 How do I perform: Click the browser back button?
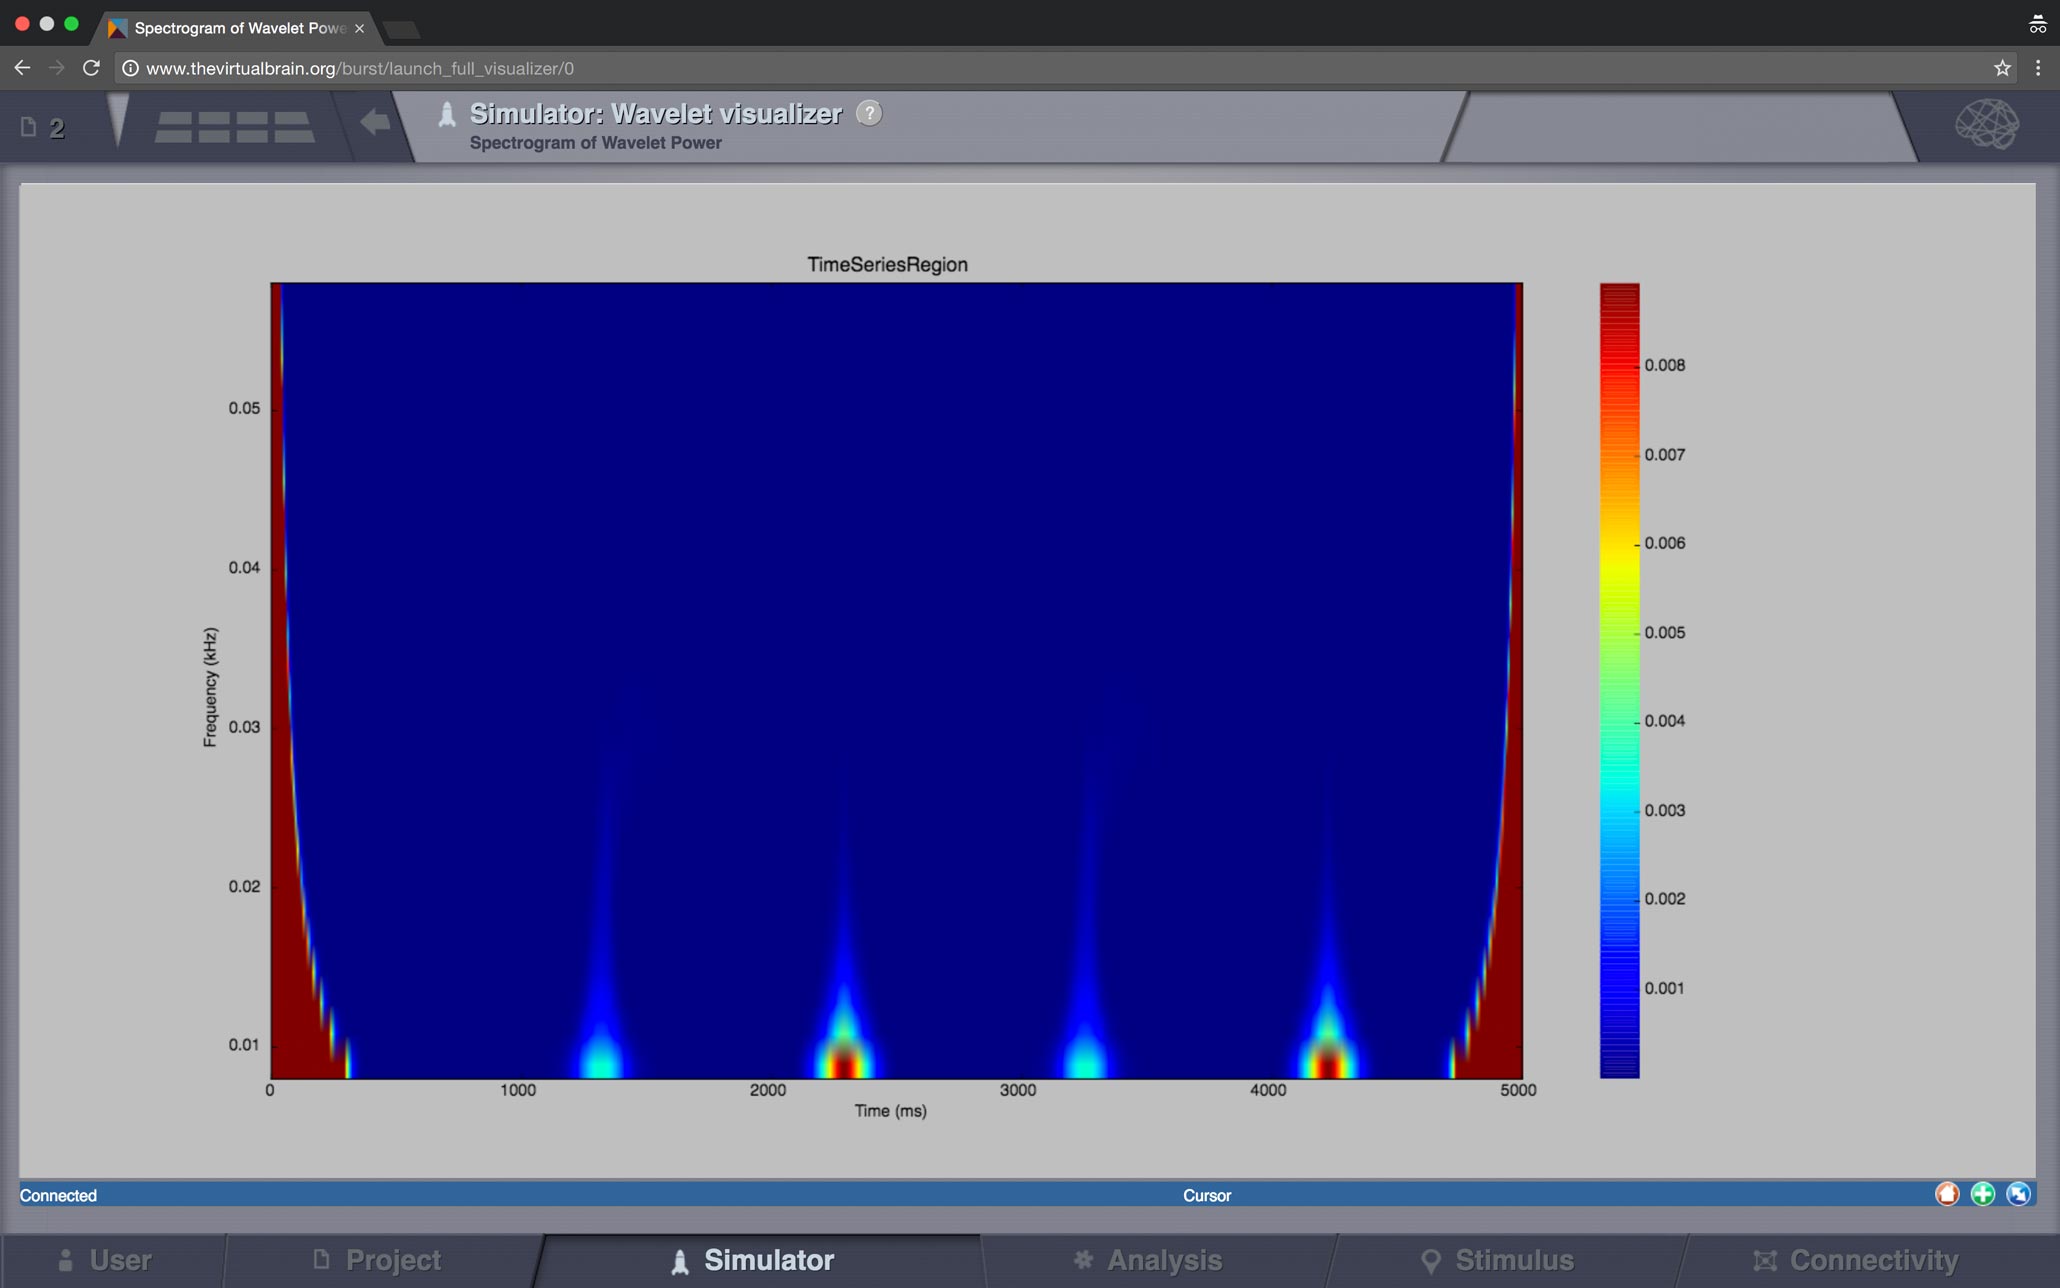(22, 68)
